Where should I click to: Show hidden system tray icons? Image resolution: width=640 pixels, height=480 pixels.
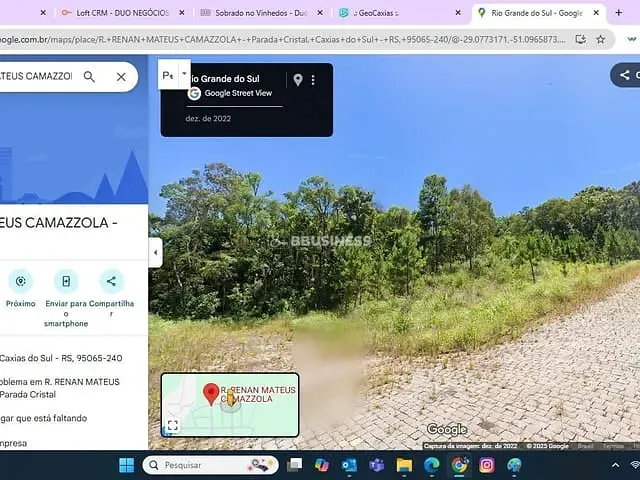(616, 465)
